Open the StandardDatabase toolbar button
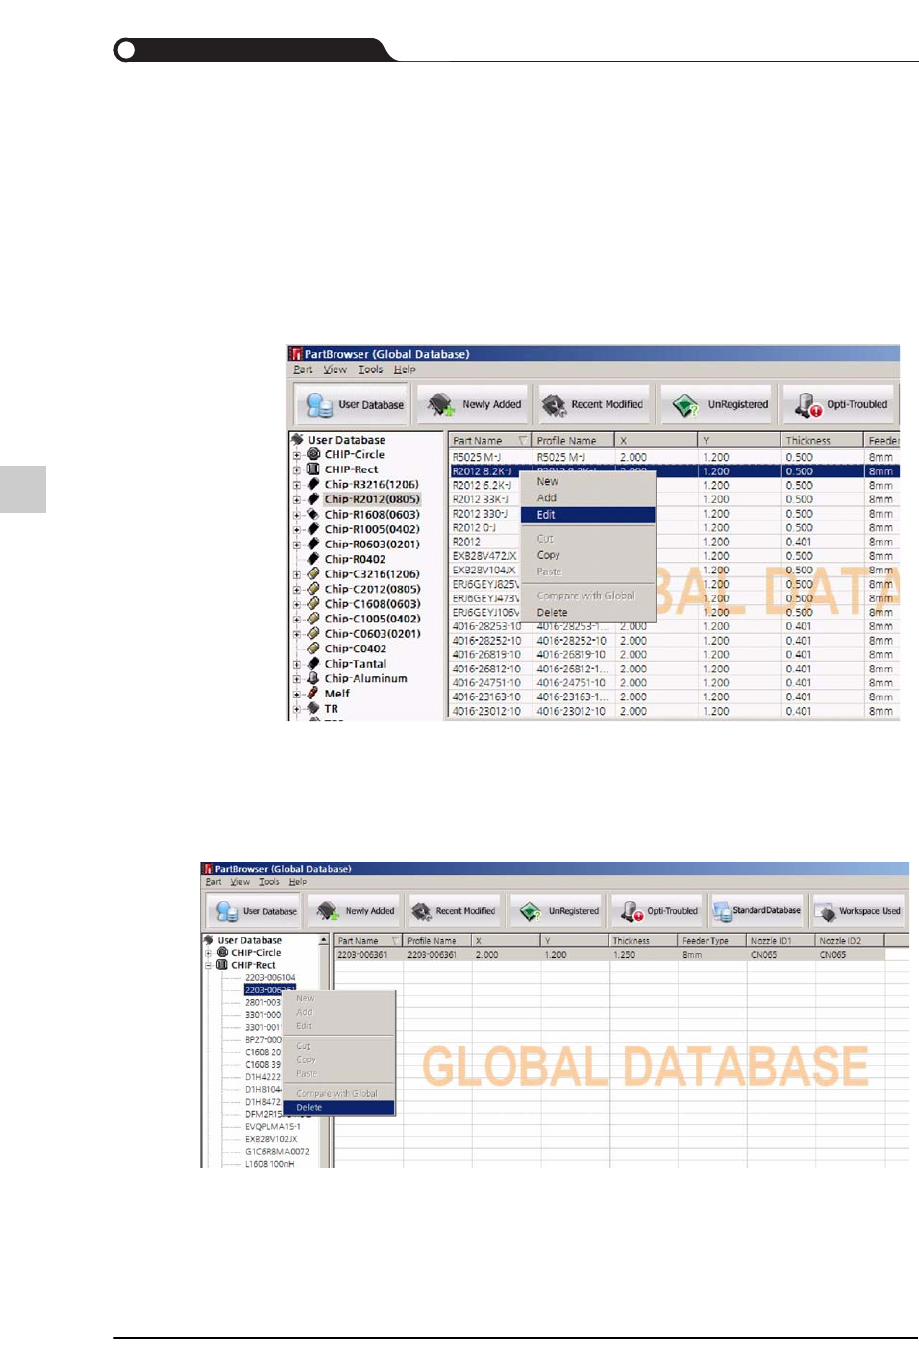The width and height of the screenshot is (919, 1367). coord(757,911)
